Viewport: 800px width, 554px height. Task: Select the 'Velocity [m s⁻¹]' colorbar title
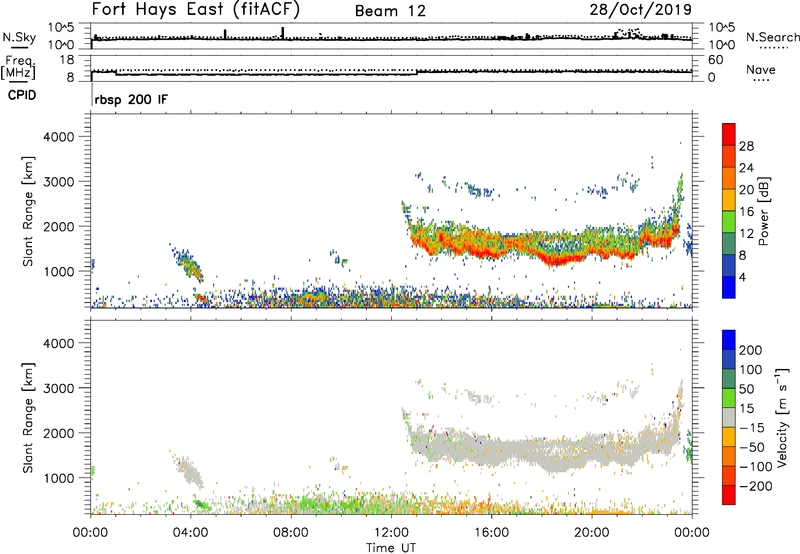(x=781, y=418)
